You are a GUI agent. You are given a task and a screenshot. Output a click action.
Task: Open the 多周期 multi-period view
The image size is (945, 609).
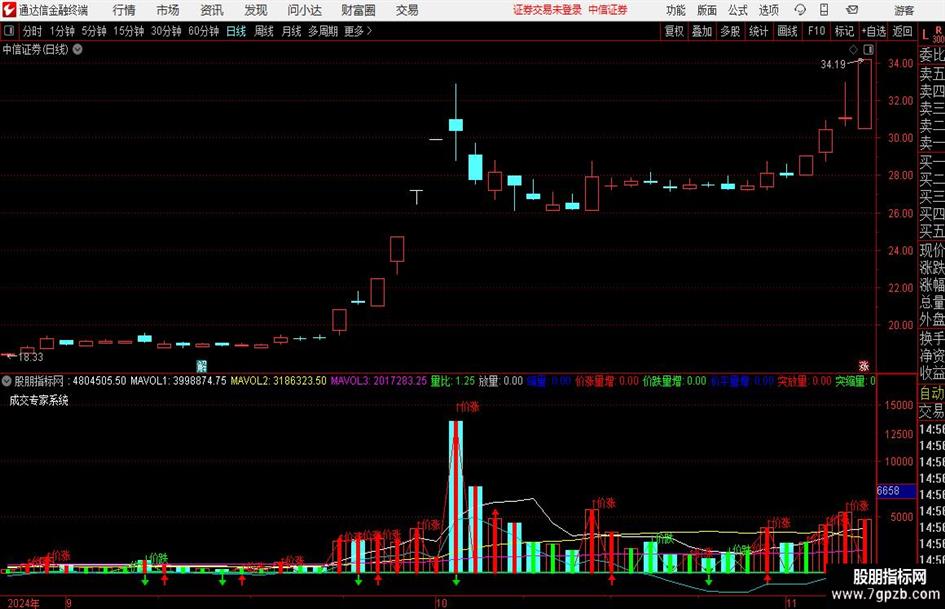click(323, 31)
